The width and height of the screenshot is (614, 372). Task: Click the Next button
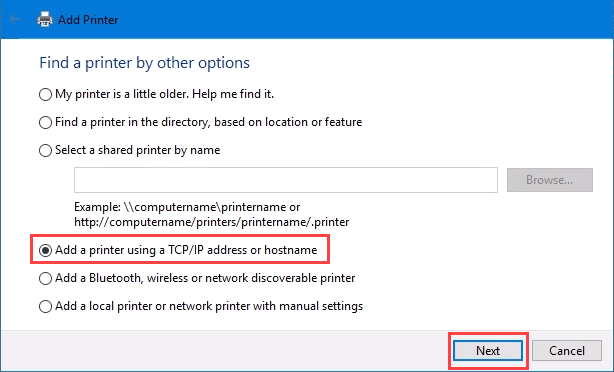tap(488, 350)
